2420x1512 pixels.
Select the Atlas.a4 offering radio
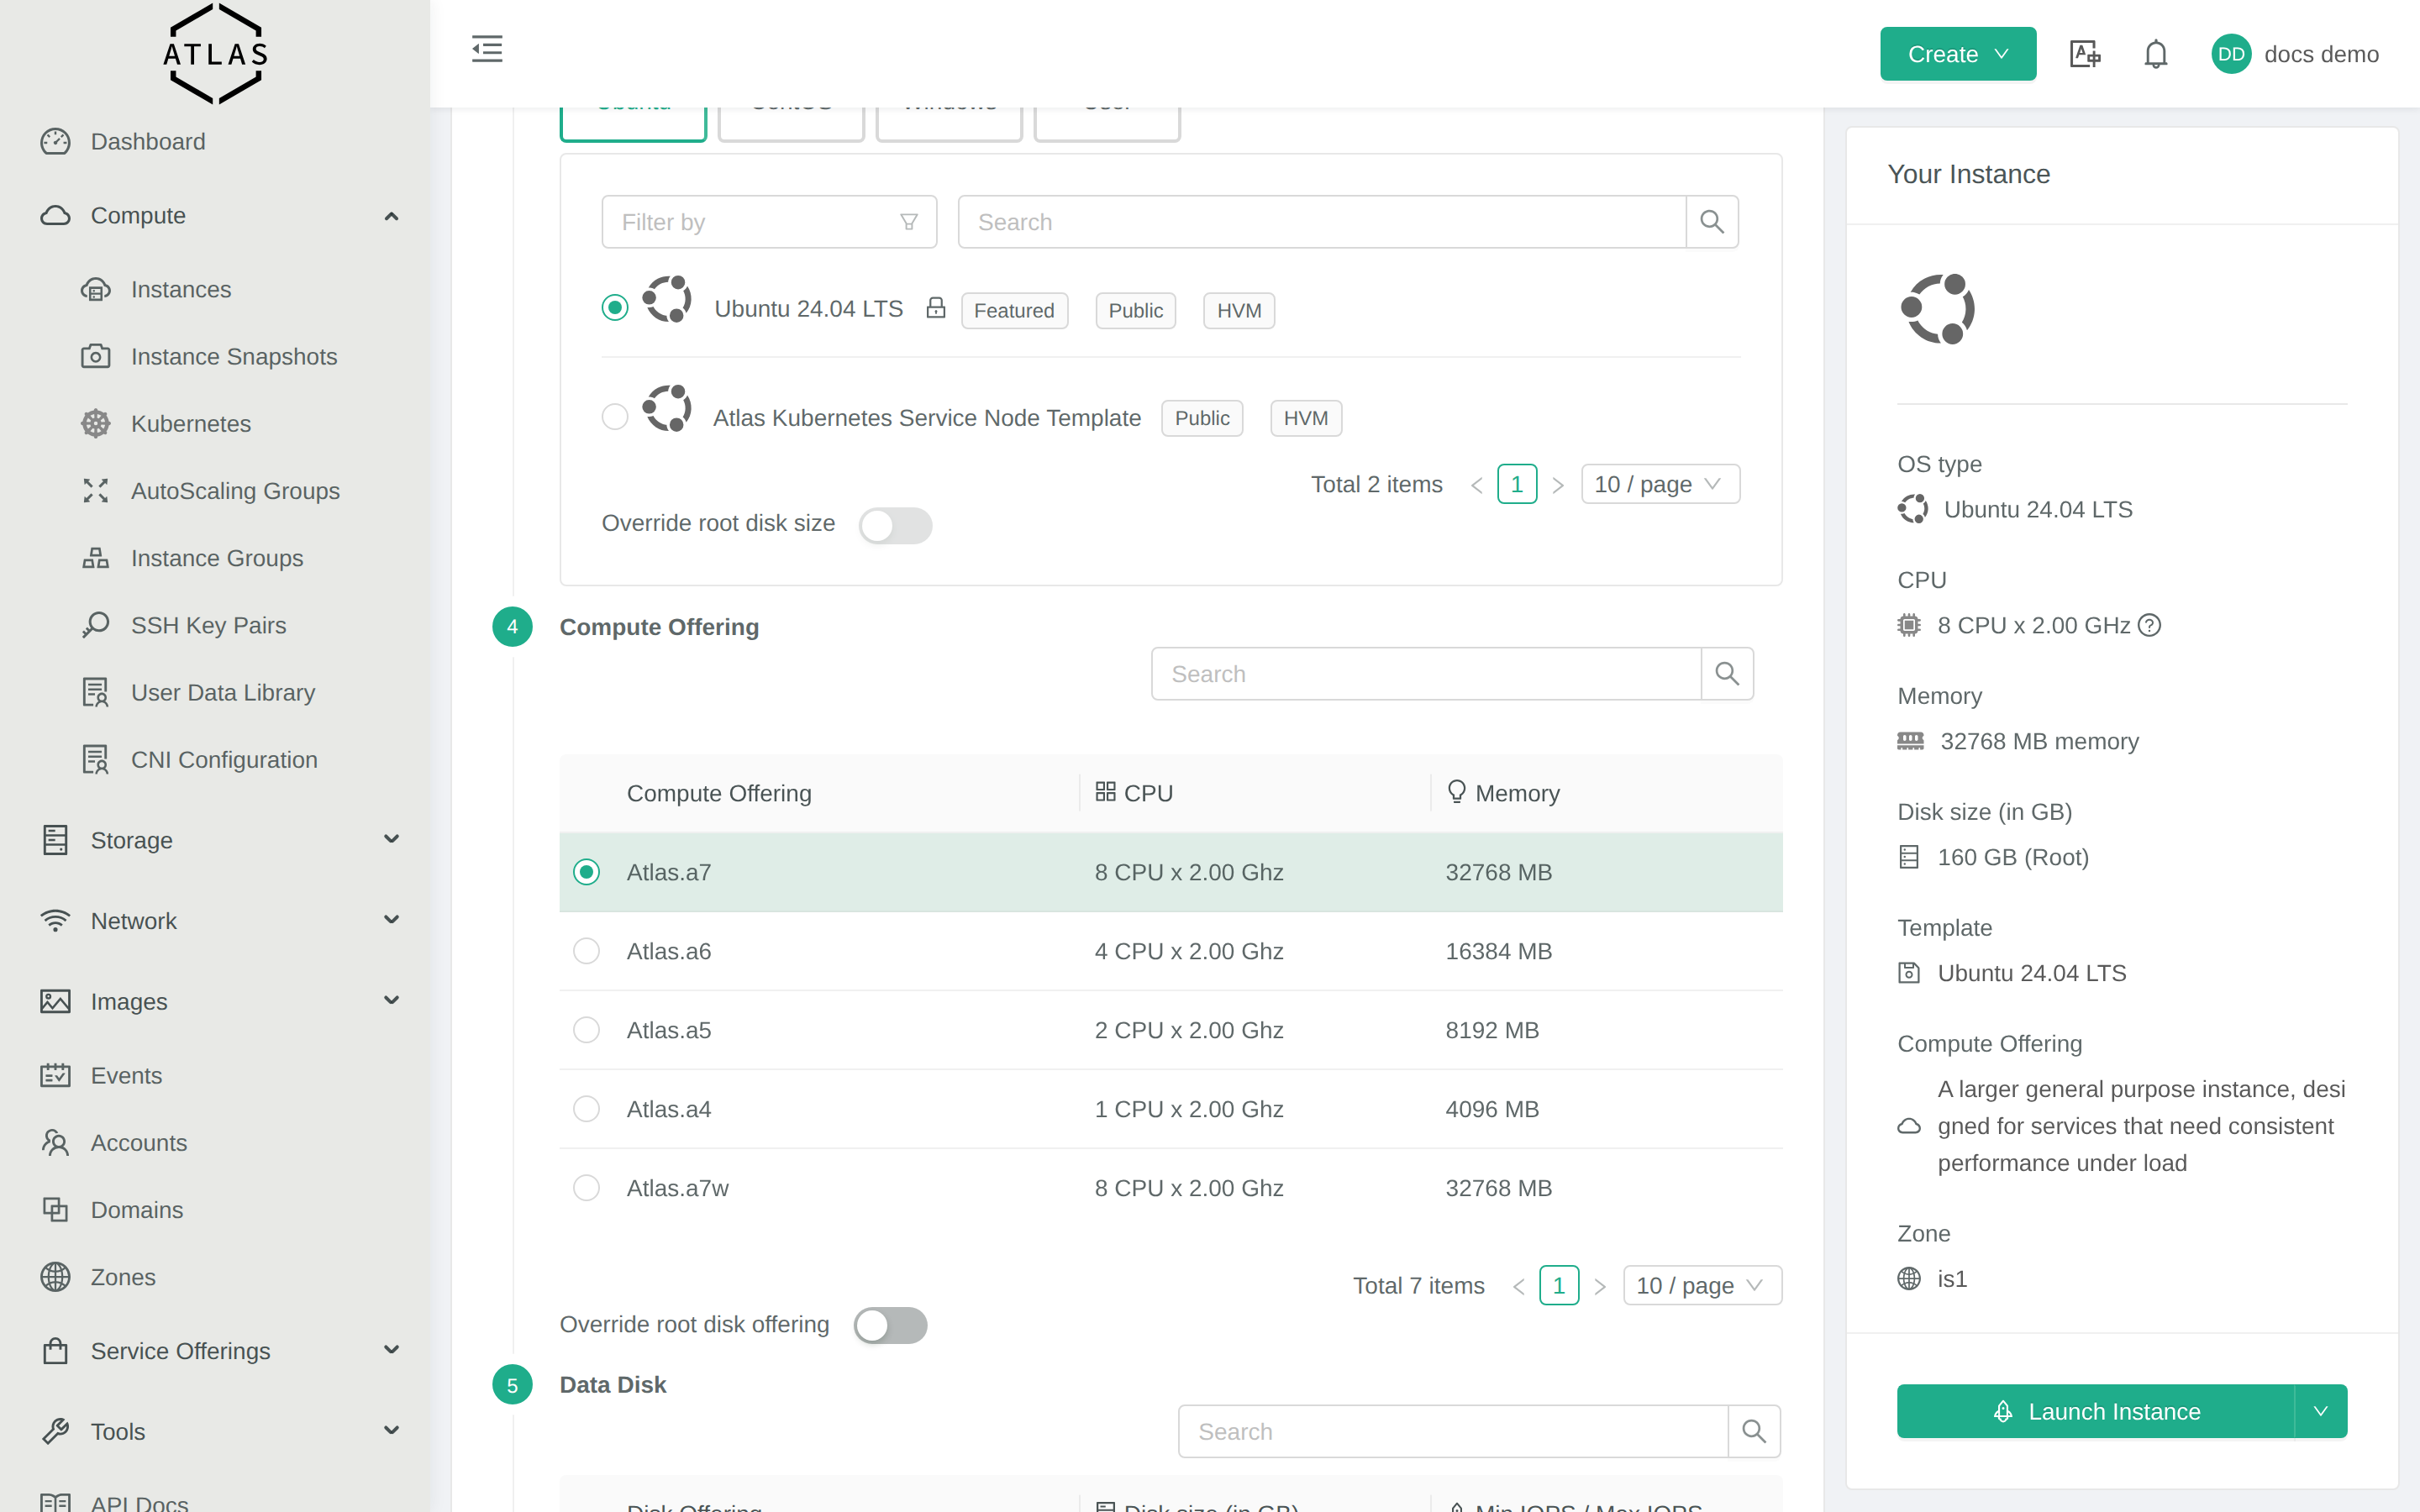pyautogui.click(x=587, y=1109)
